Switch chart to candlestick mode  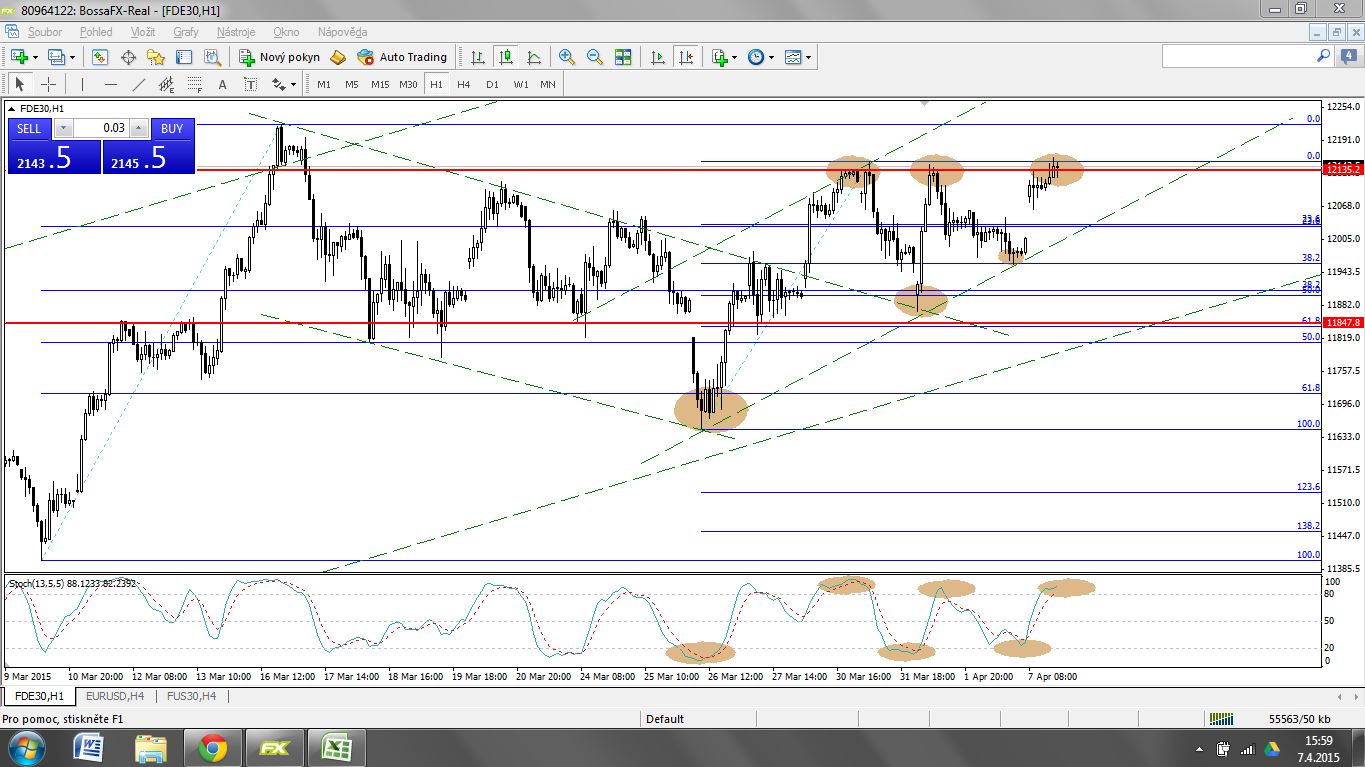[506, 57]
